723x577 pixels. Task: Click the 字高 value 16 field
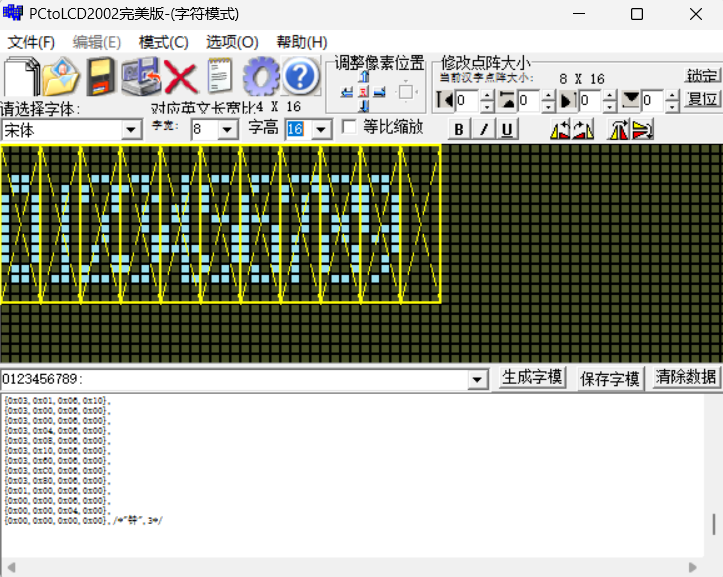click(x=298, y=130)
